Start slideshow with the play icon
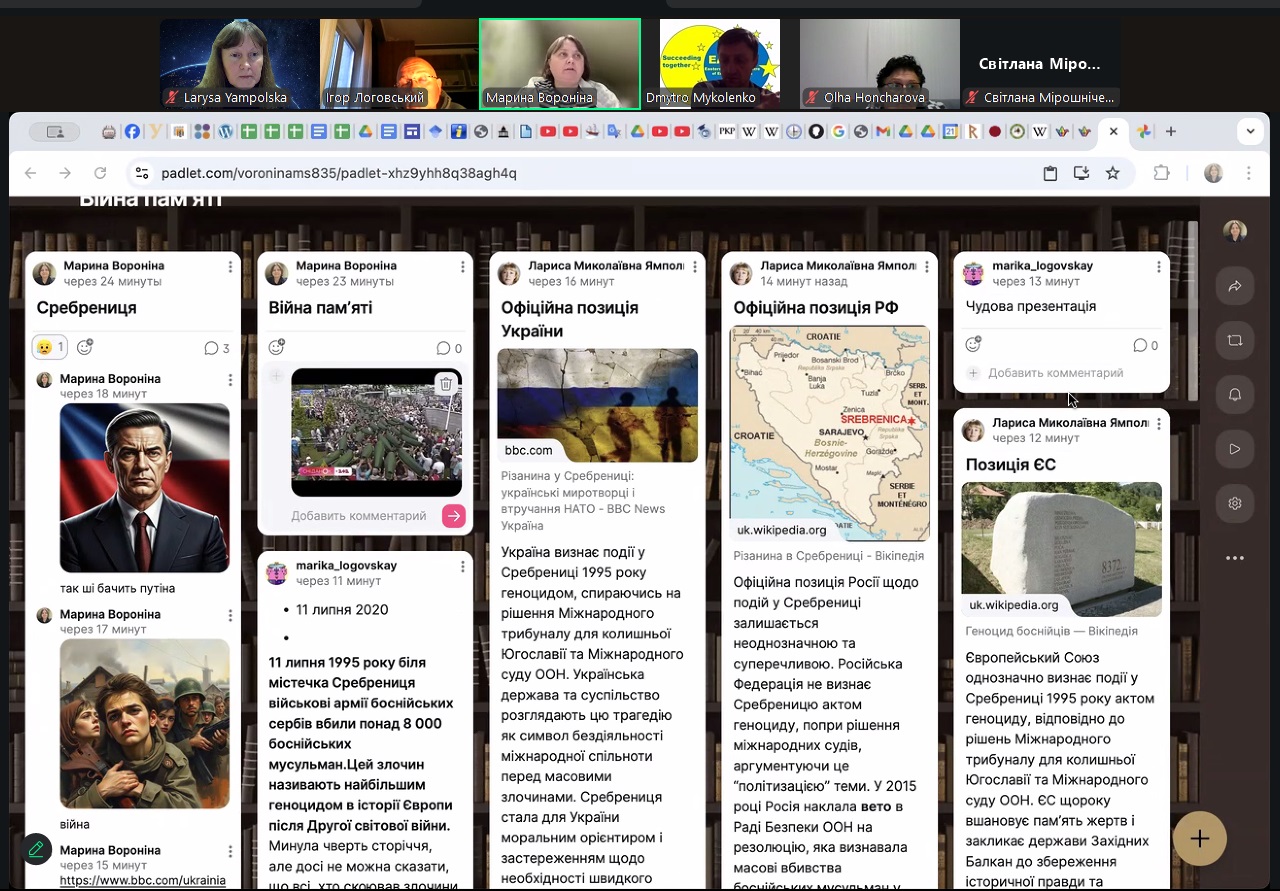 (1234, 449)
